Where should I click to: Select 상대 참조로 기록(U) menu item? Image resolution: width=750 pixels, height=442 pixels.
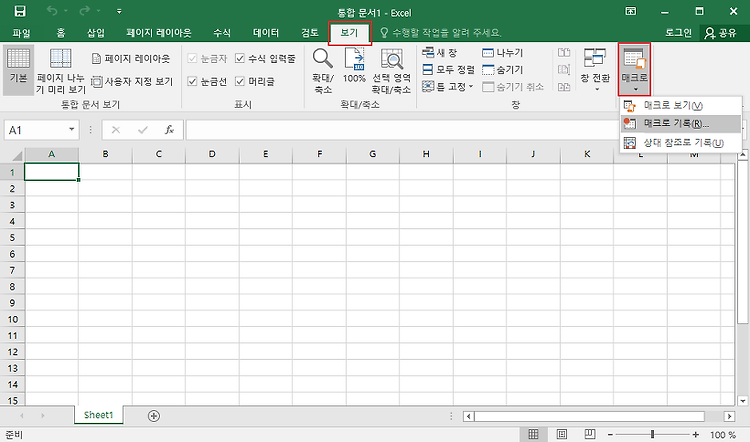pos(680,143)
